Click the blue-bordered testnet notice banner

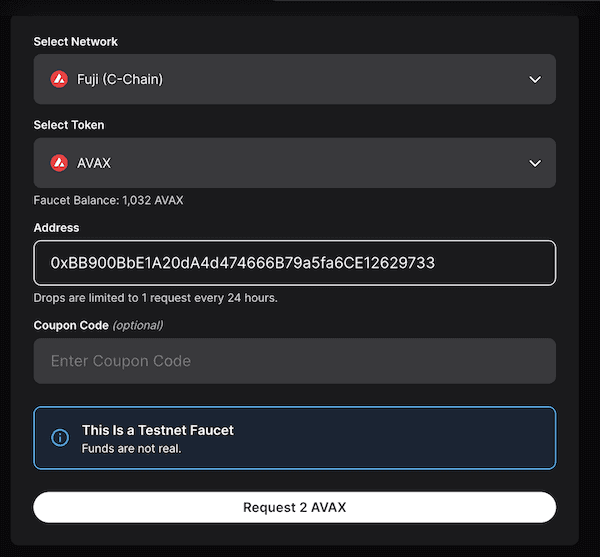coord(400,438)
